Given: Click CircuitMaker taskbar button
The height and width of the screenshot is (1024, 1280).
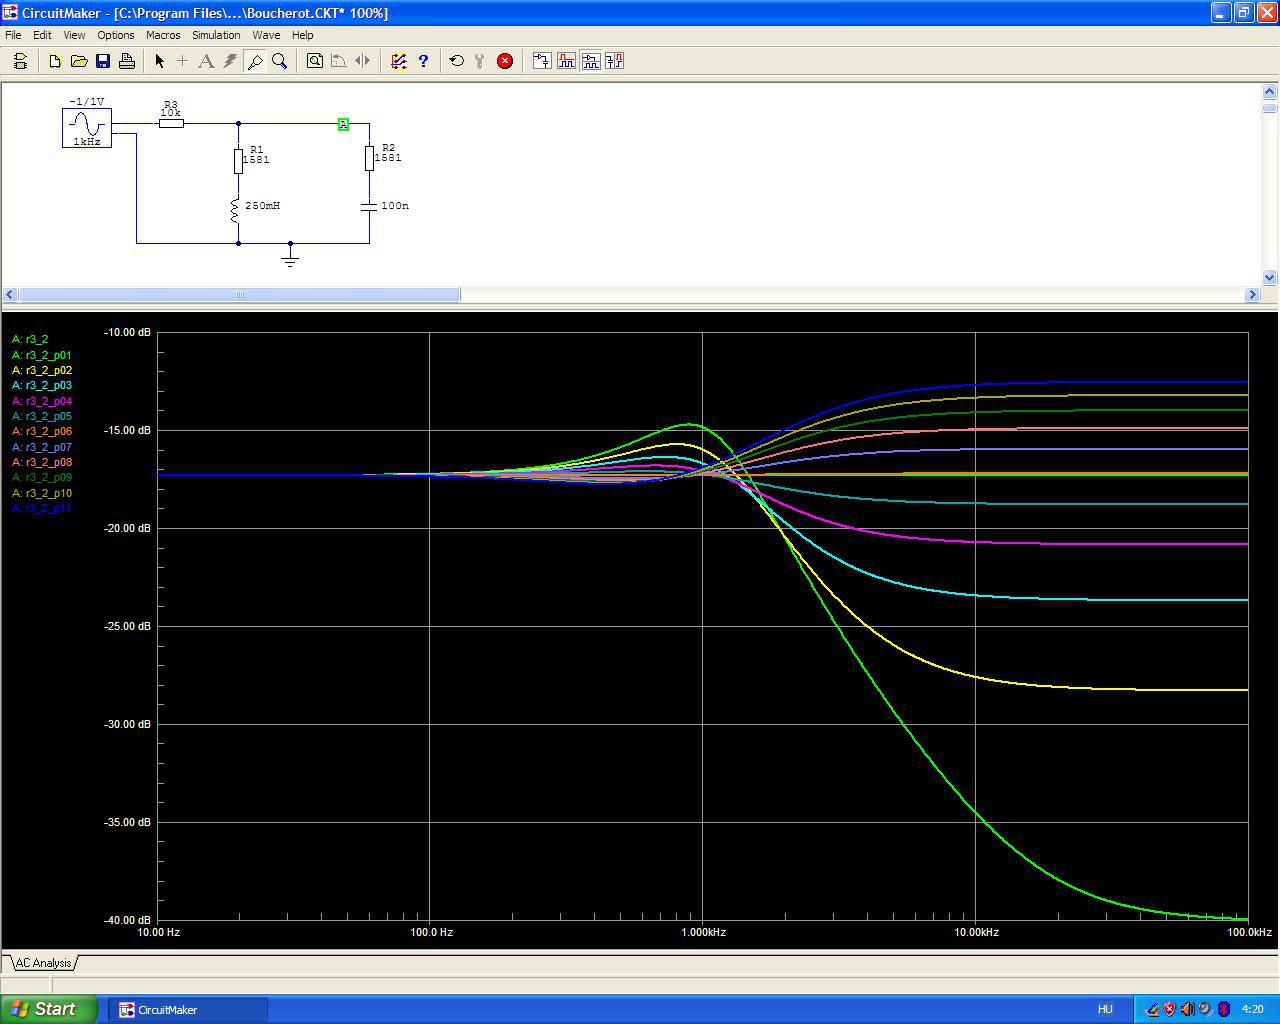Looking at the screenshot, I should coord(190,1009).
